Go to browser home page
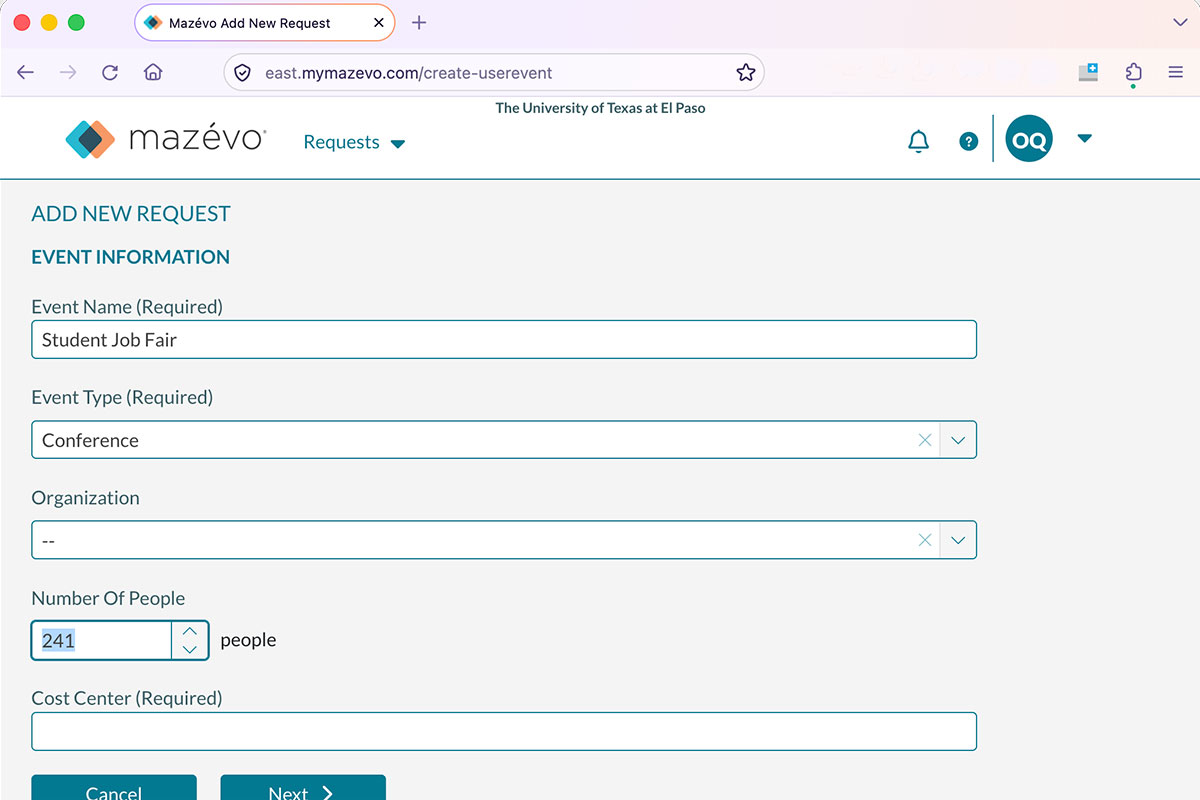 pyautogui.click(x=153, y=72)
